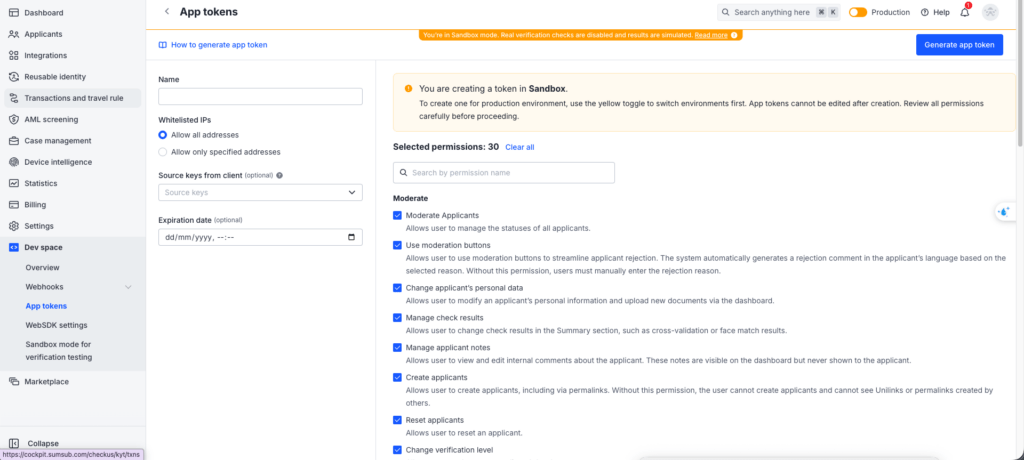The height and width of the screenshot is (460, 1024).
Task: Click the notifications bell icon
Action: (965, 12)
